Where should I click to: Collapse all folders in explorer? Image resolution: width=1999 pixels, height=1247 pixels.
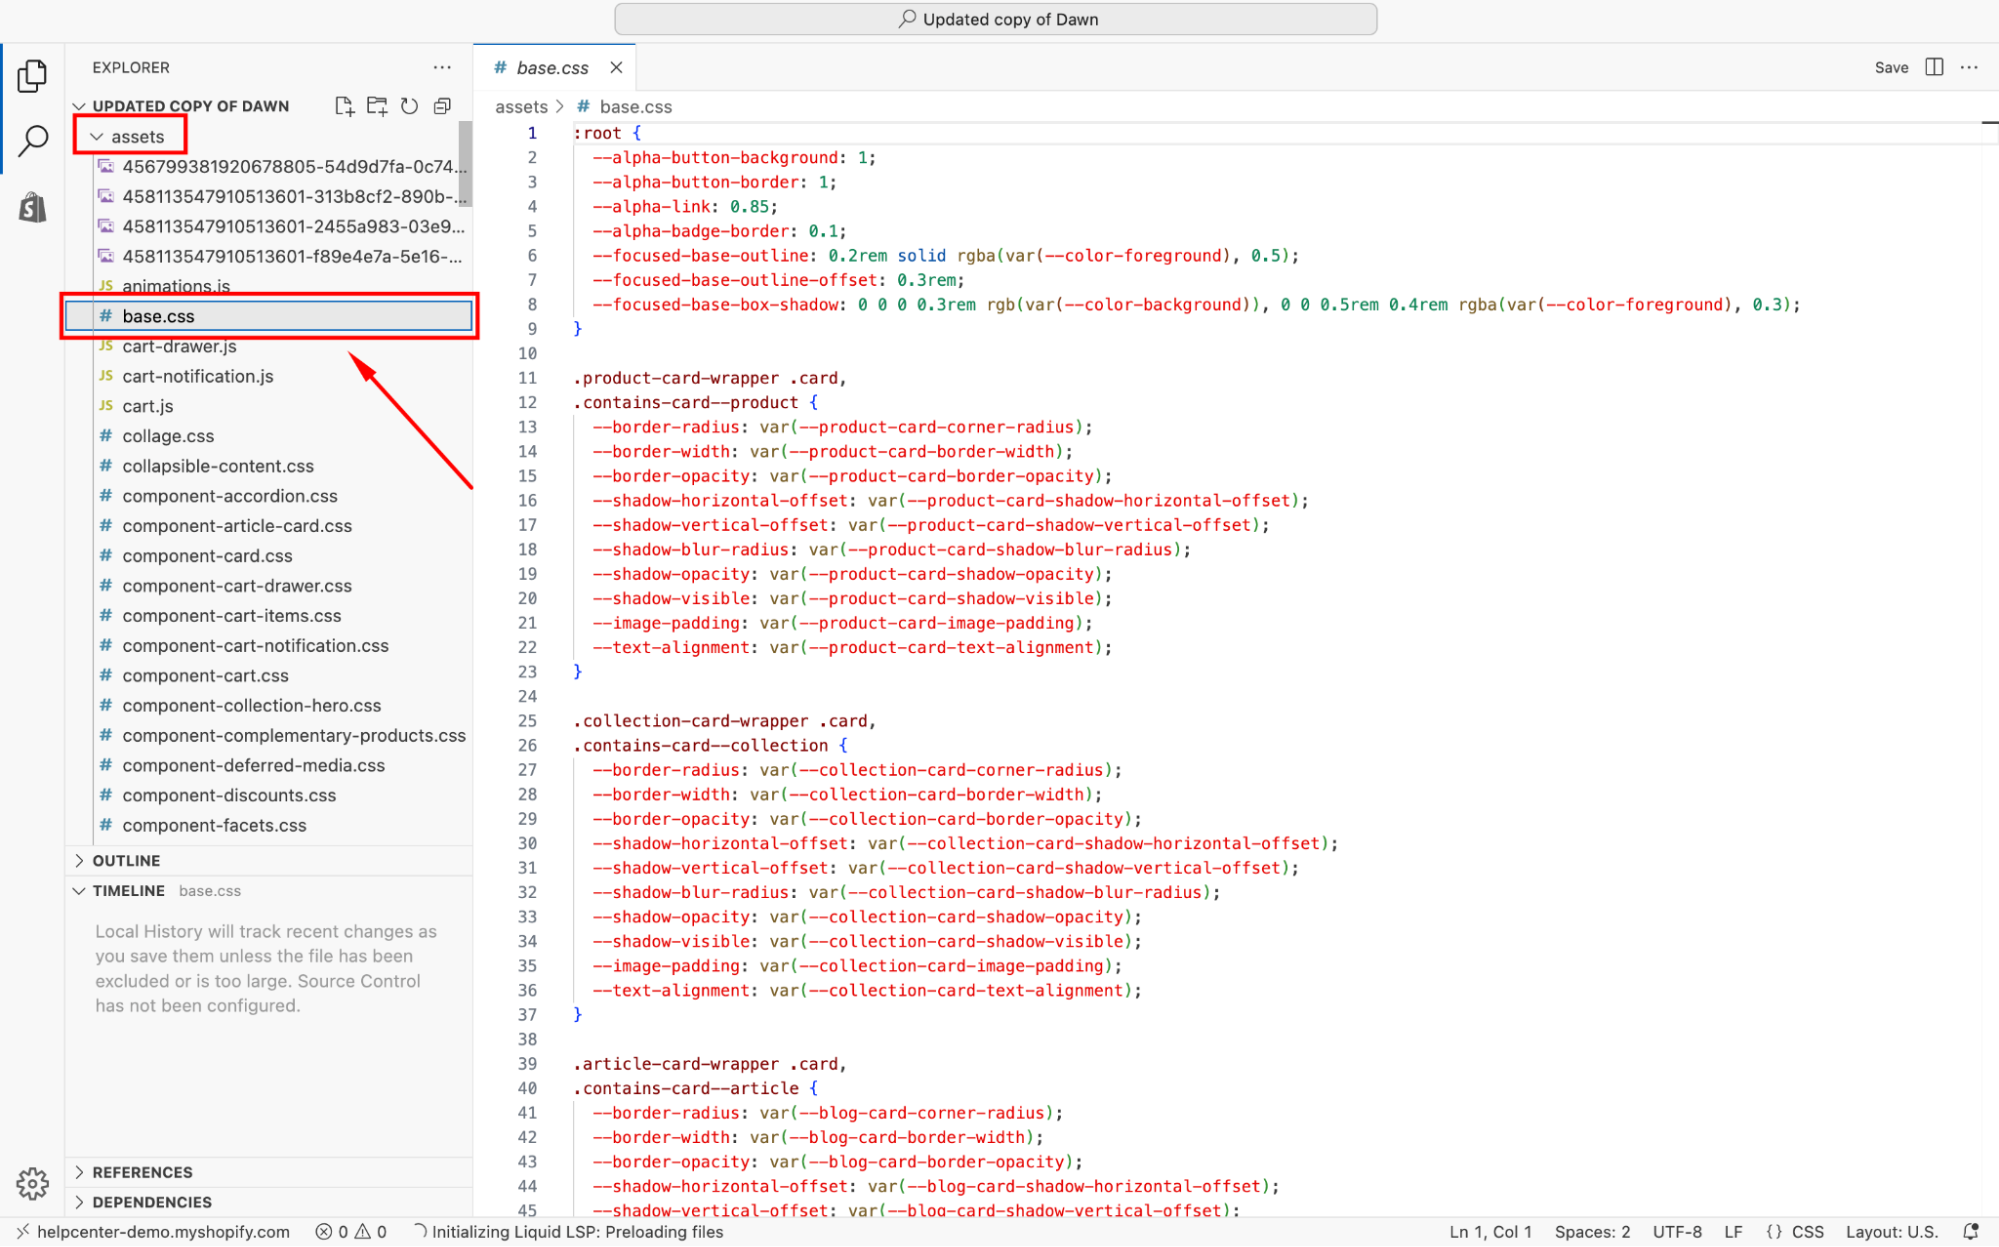[442, 106]
